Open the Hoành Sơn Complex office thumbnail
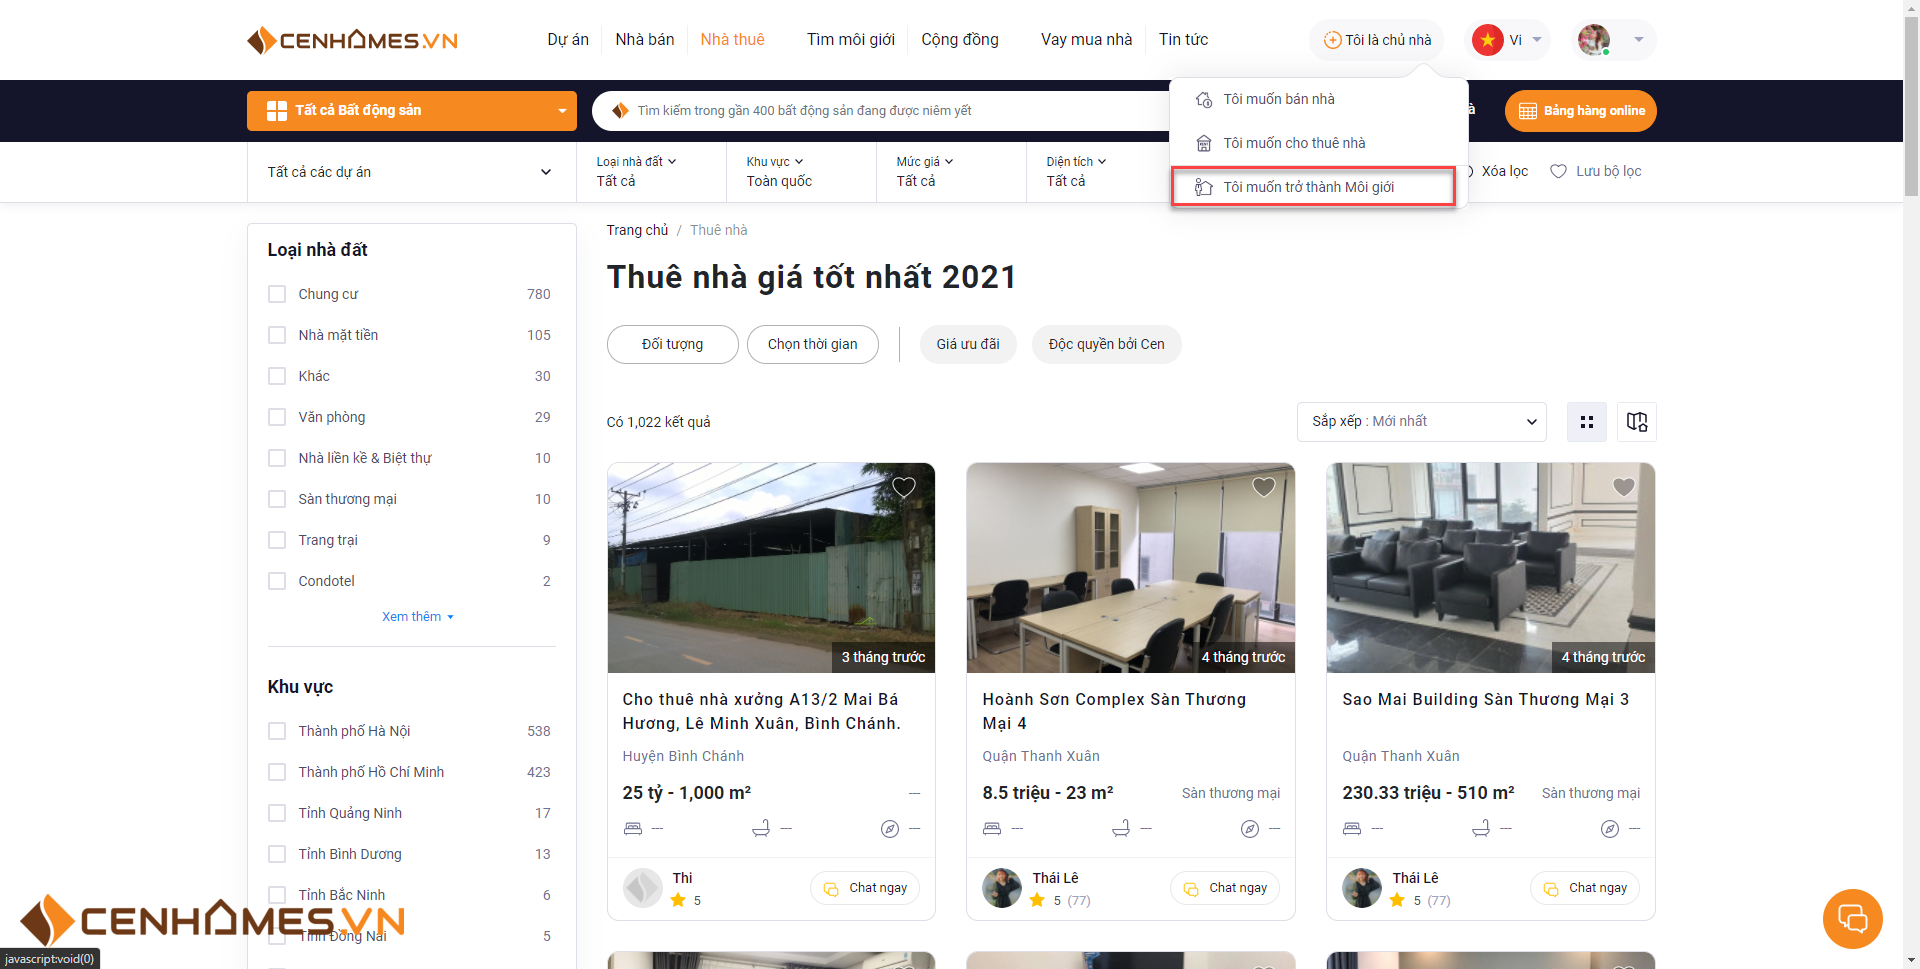The height and width of the screenshot is (969, 1920). (x=1130, y=567)
